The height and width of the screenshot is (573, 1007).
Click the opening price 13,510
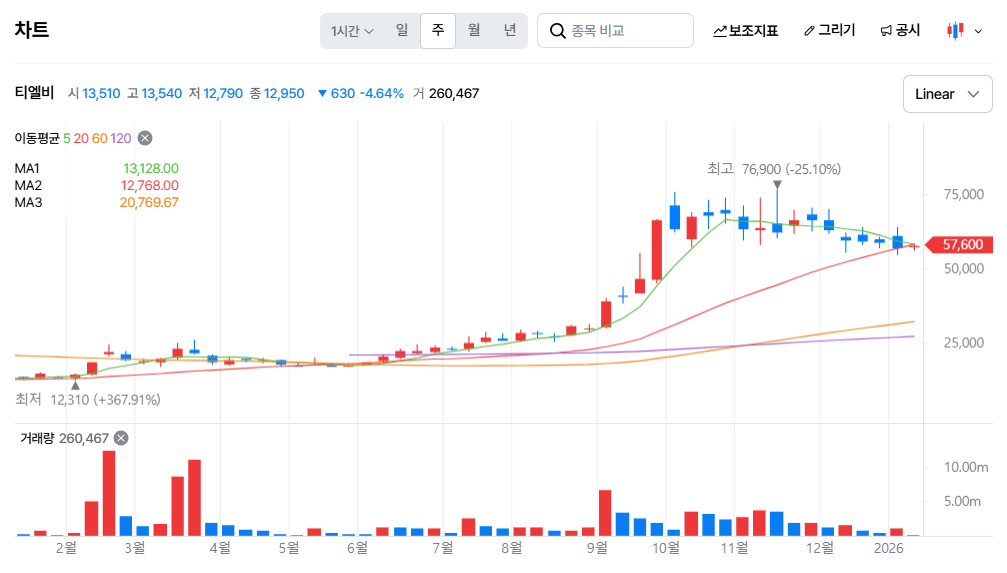click(x=101, y=94)
